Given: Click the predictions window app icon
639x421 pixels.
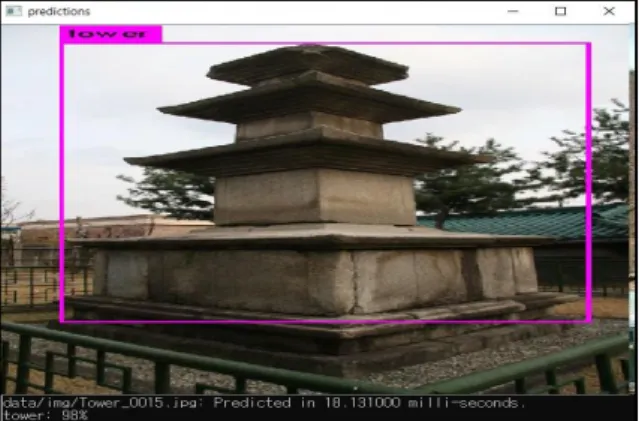Looking at the screenshot, I should 13,11.
